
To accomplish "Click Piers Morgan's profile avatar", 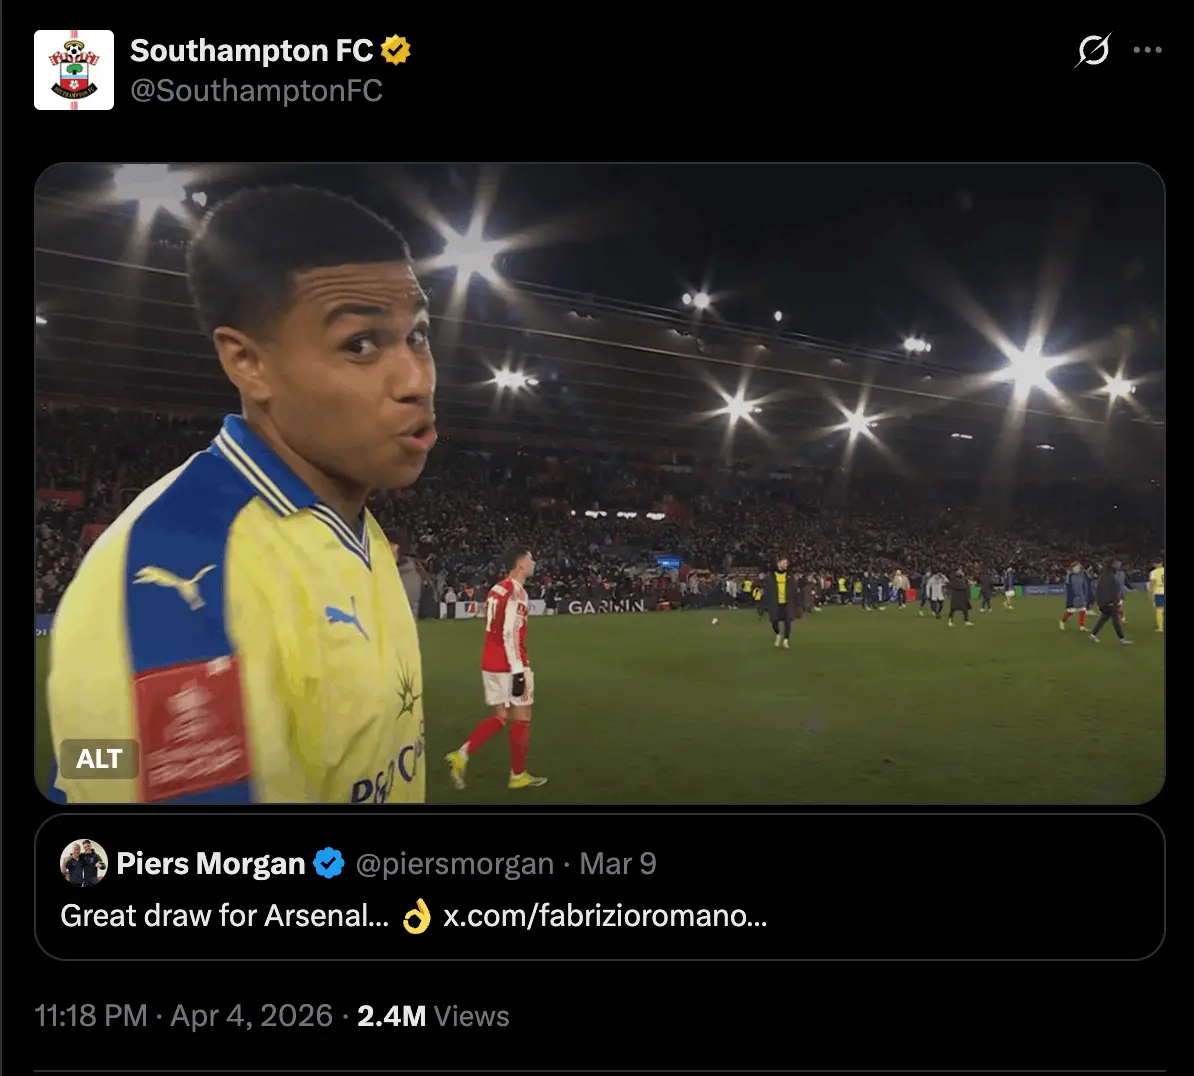I will pos(84,863).
